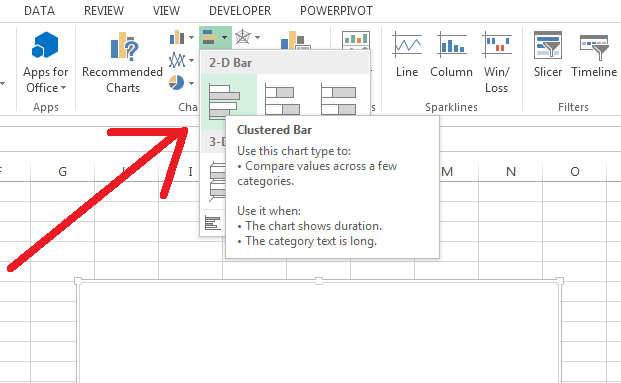Select column I header

[190, 171]
